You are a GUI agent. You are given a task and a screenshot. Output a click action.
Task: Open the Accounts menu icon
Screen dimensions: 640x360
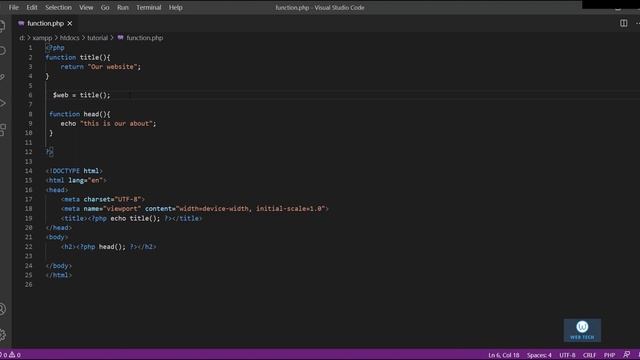(x=2, y=309)
